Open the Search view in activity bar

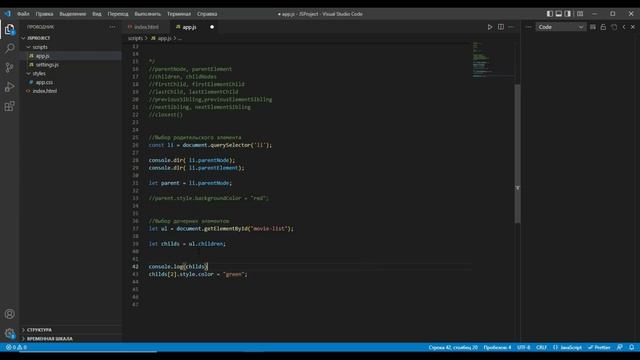coord(9,48)
